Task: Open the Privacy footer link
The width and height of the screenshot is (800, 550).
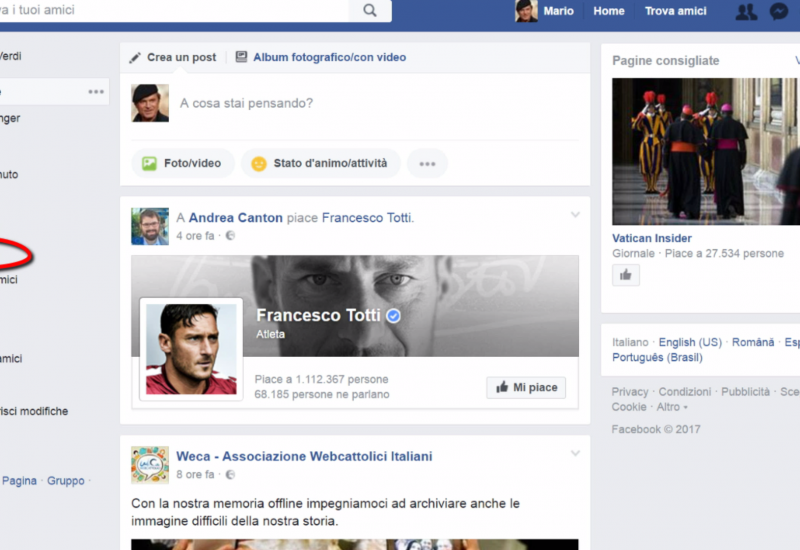Action: coord(630,392)
